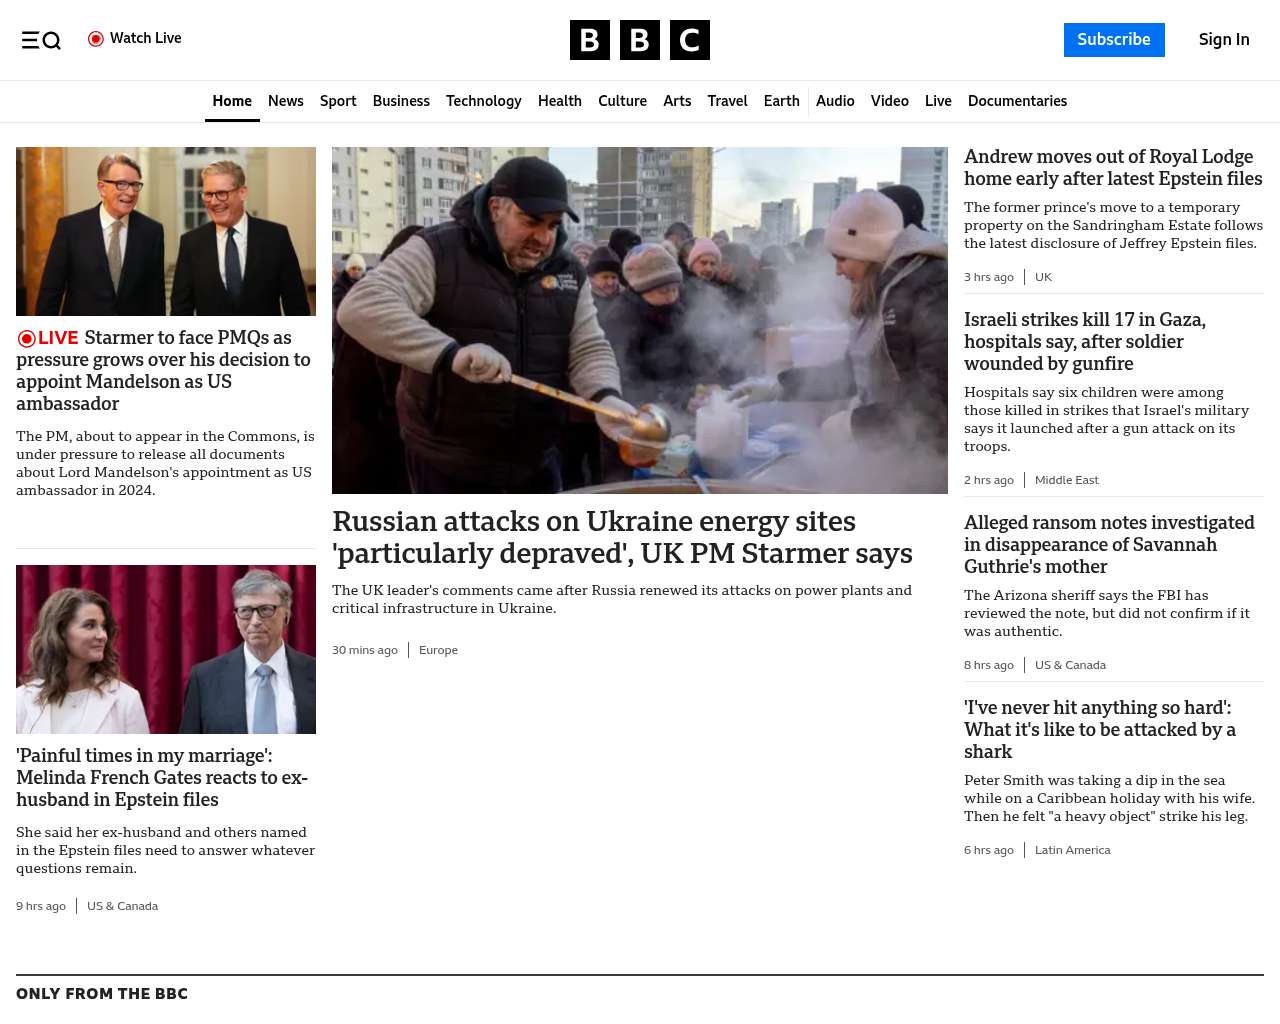
Task: Click the '2 hrs ago' timestamp
Action: [989, 480]
